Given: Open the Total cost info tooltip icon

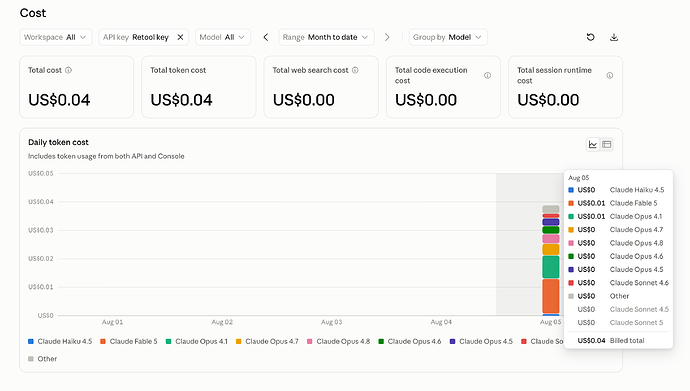Looking at the screenshot, I should tap(68, 70).
